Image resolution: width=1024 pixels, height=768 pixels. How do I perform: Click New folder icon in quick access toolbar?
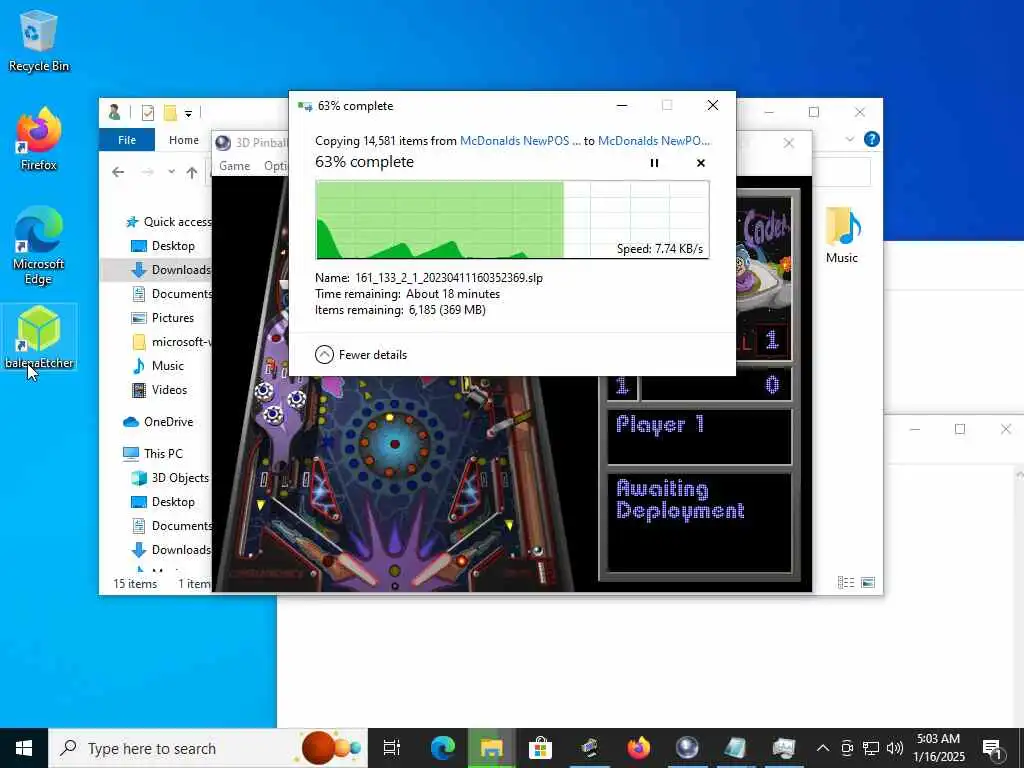[x=170, y=113]
